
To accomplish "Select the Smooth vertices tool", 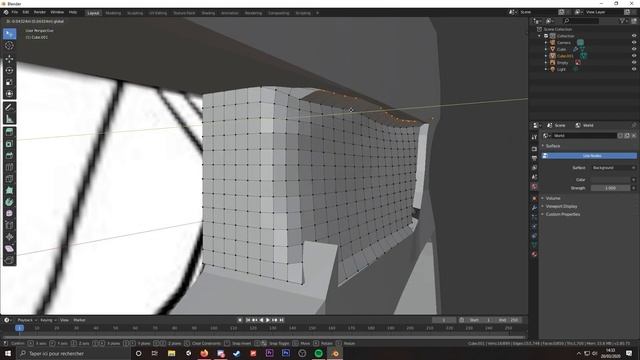I will (9, 213).
